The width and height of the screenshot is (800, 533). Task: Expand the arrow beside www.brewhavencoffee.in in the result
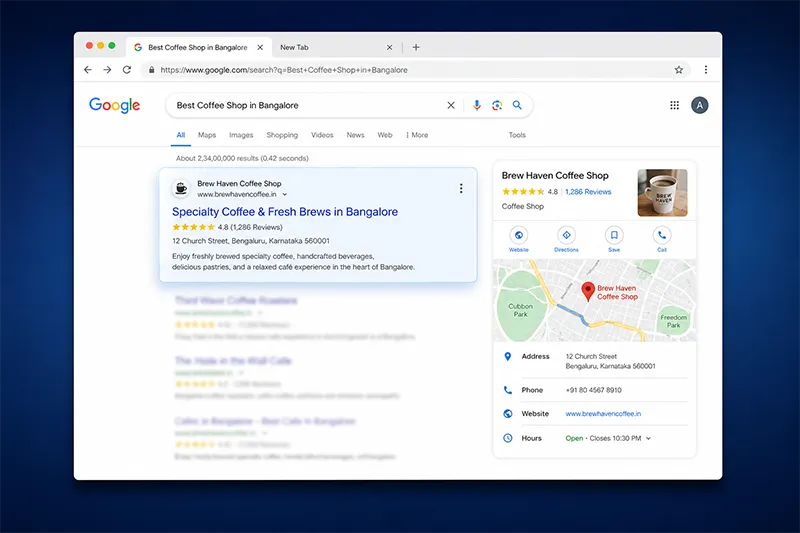[x=285, y=194]
